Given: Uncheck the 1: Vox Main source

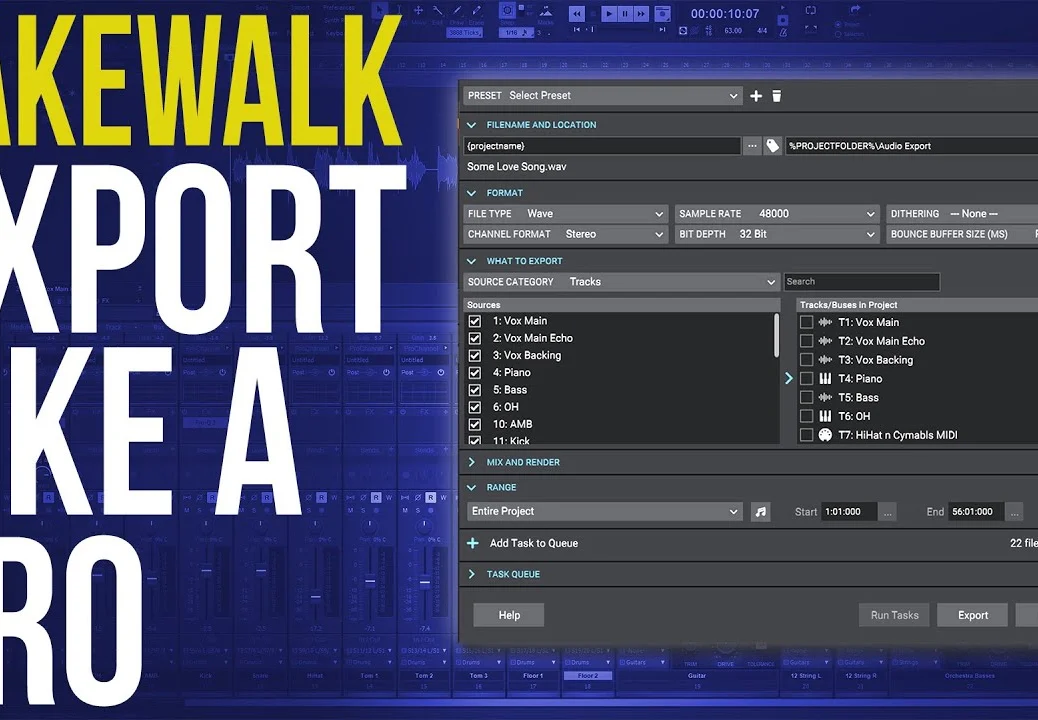Looking at the screenshot, I should tap(475, 321).
